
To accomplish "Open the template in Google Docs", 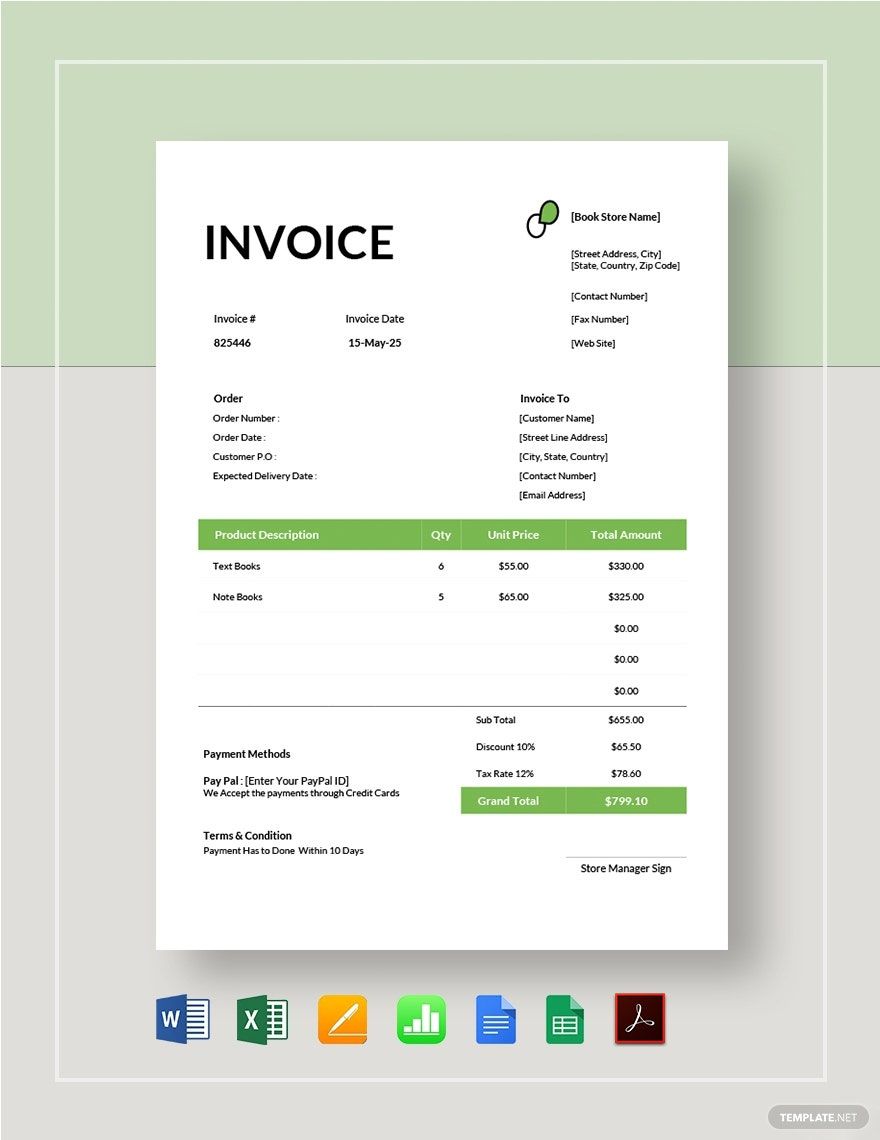I will pos(497,1018).
